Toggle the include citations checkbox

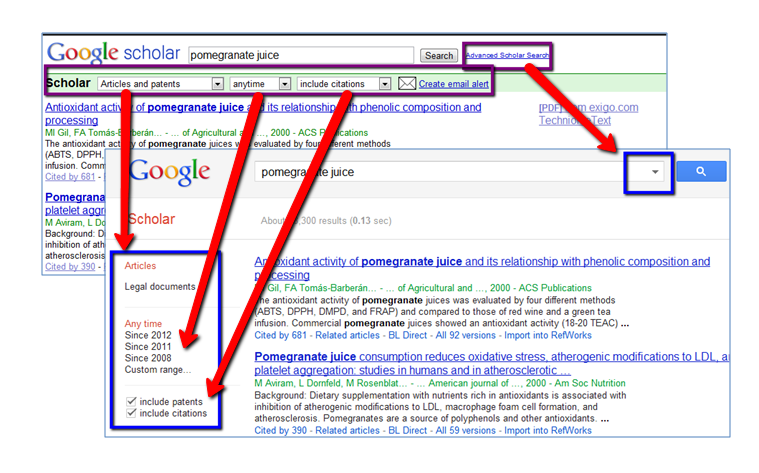click(131, 413)
